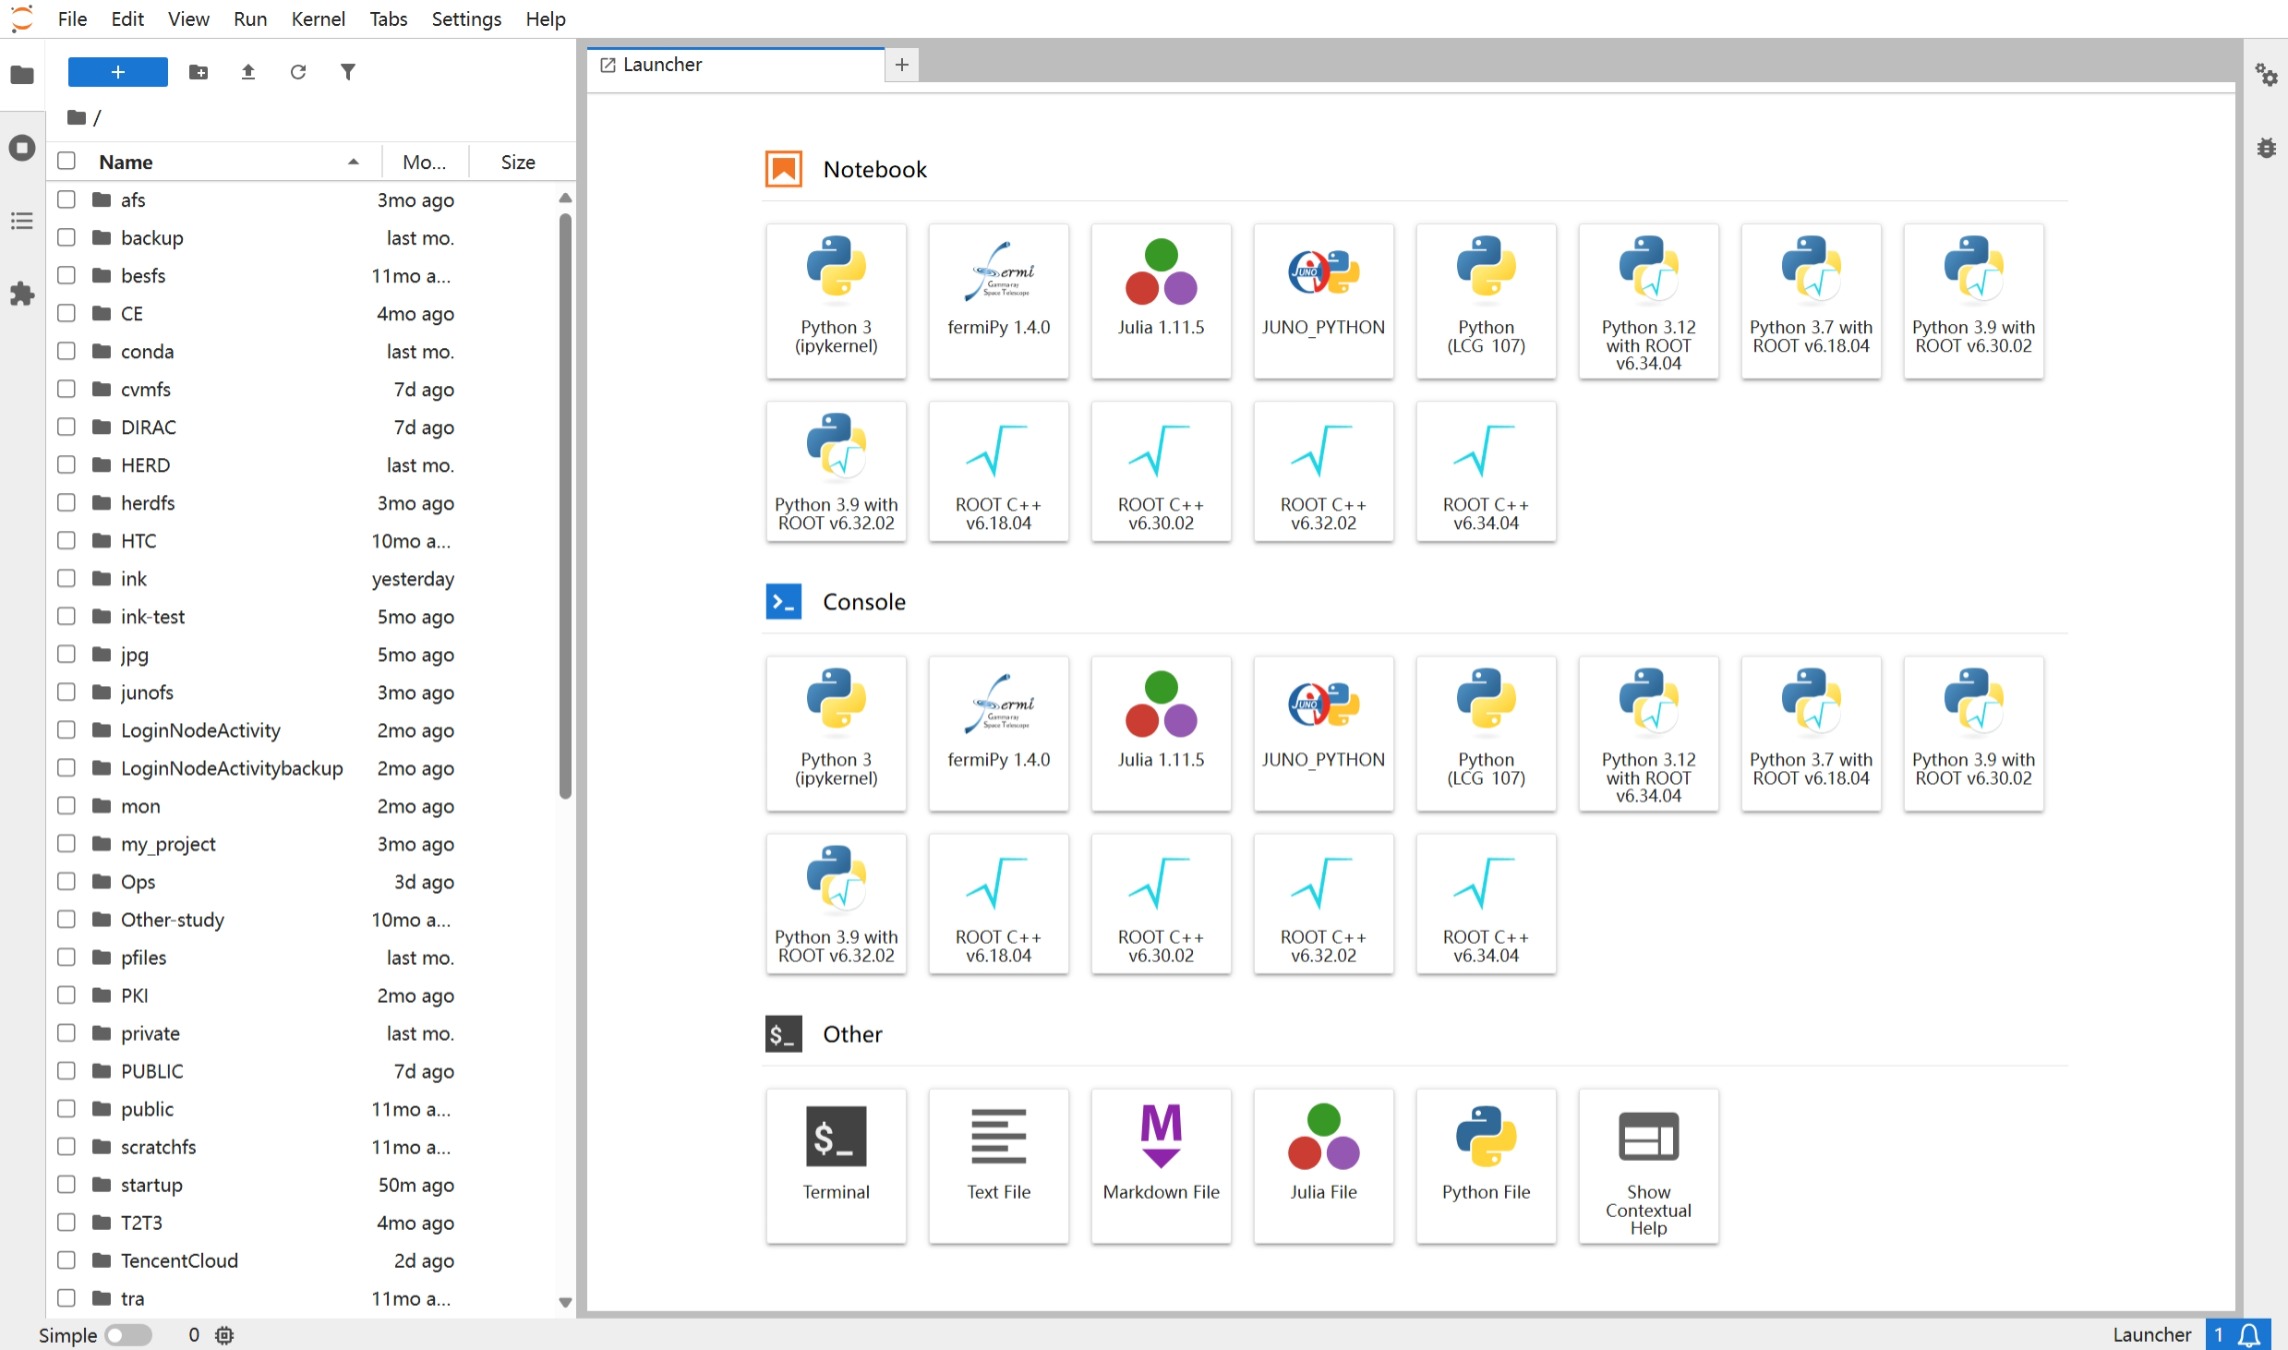
Task: Check the box next to my_project
Action: click(x=66, y=843)
